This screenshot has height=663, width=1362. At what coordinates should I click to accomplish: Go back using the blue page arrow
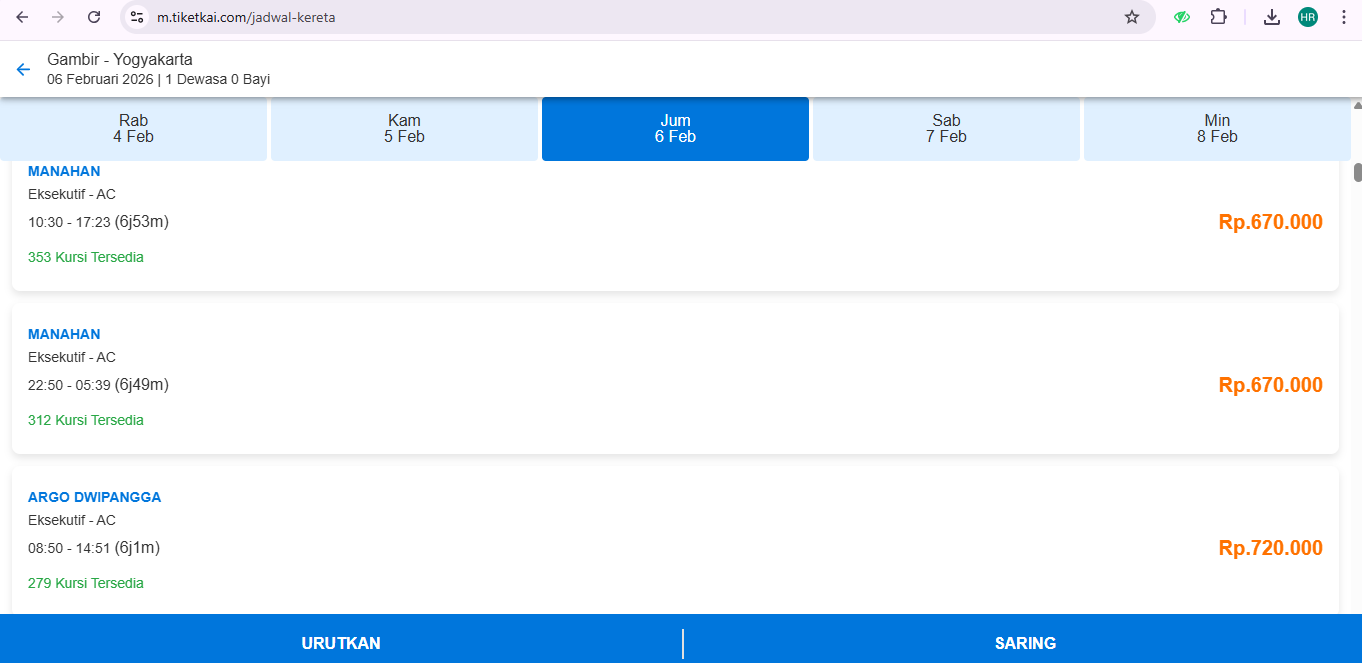tap(23, 69)
